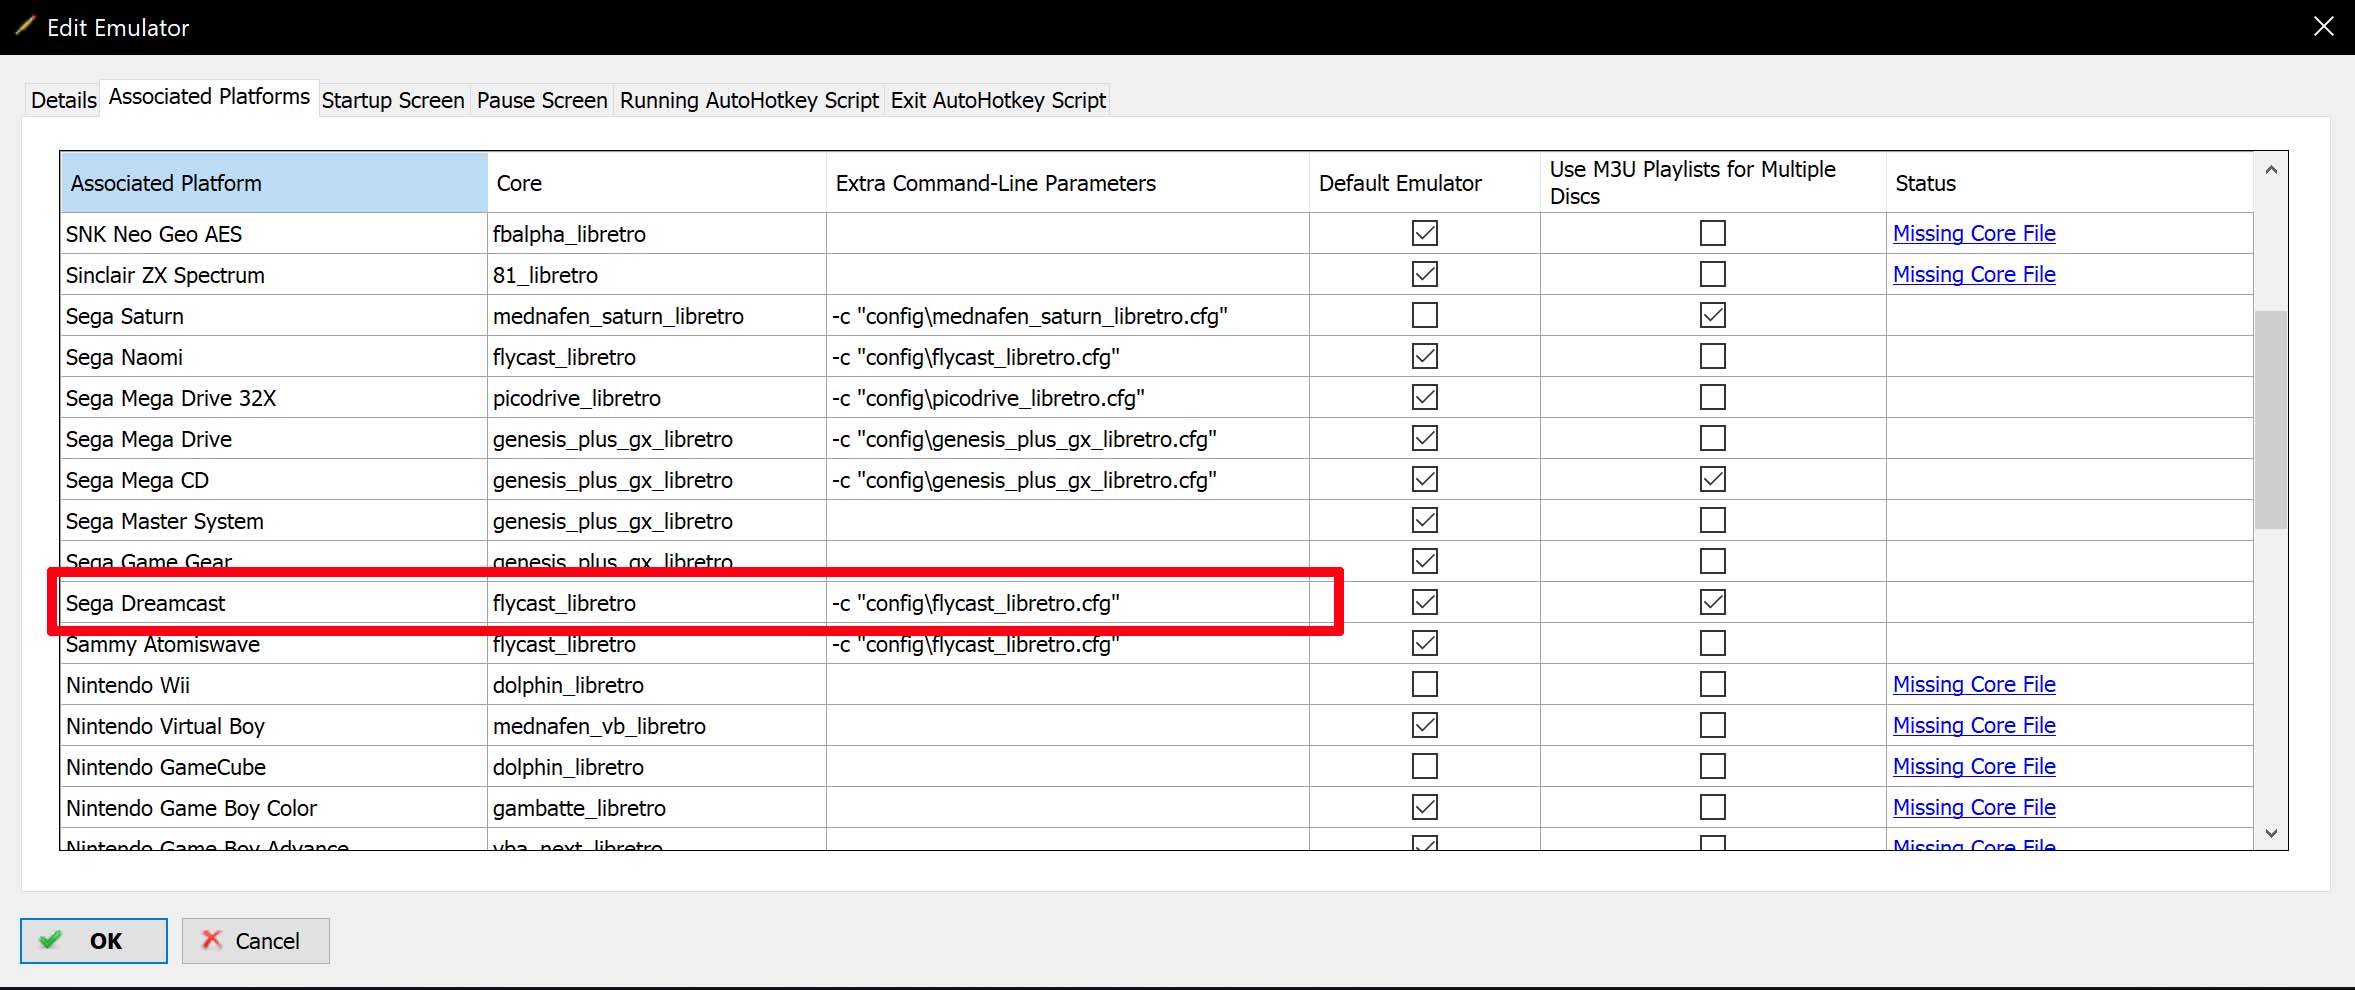
Task: Toggle M3U Playlists checkbox for Nintendo Virtual Boy
Action: 1713,725
